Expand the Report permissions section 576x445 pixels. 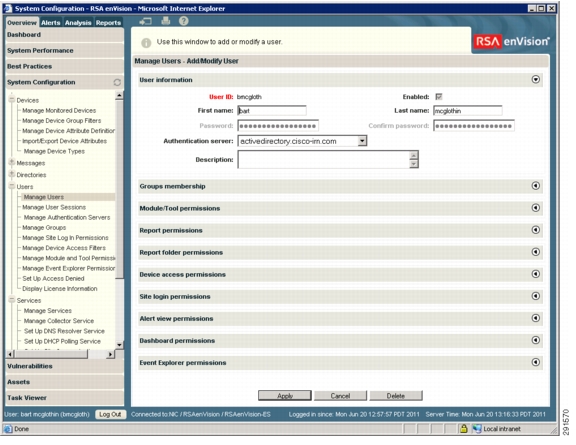click(536, 230)
